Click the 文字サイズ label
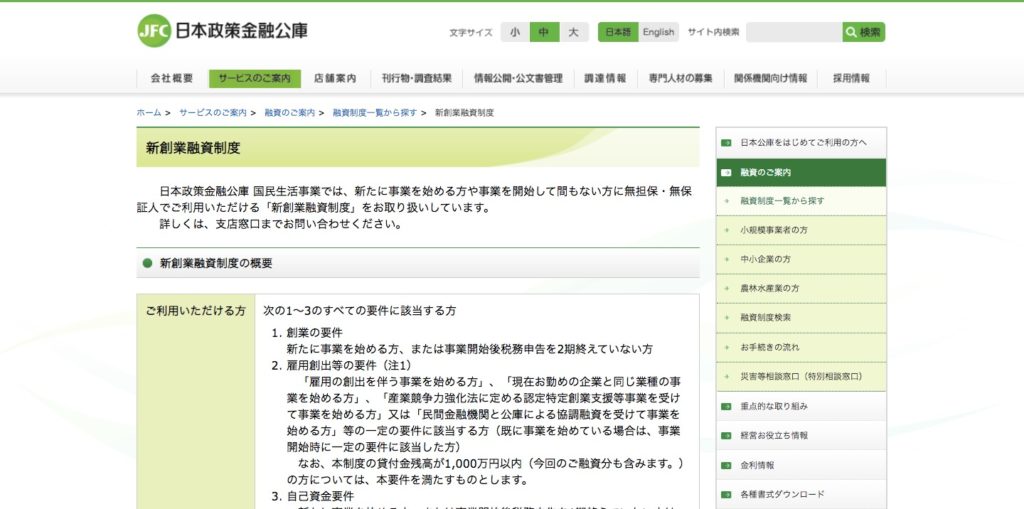This screenshot has width=1024, height=509. click(471, 33)
